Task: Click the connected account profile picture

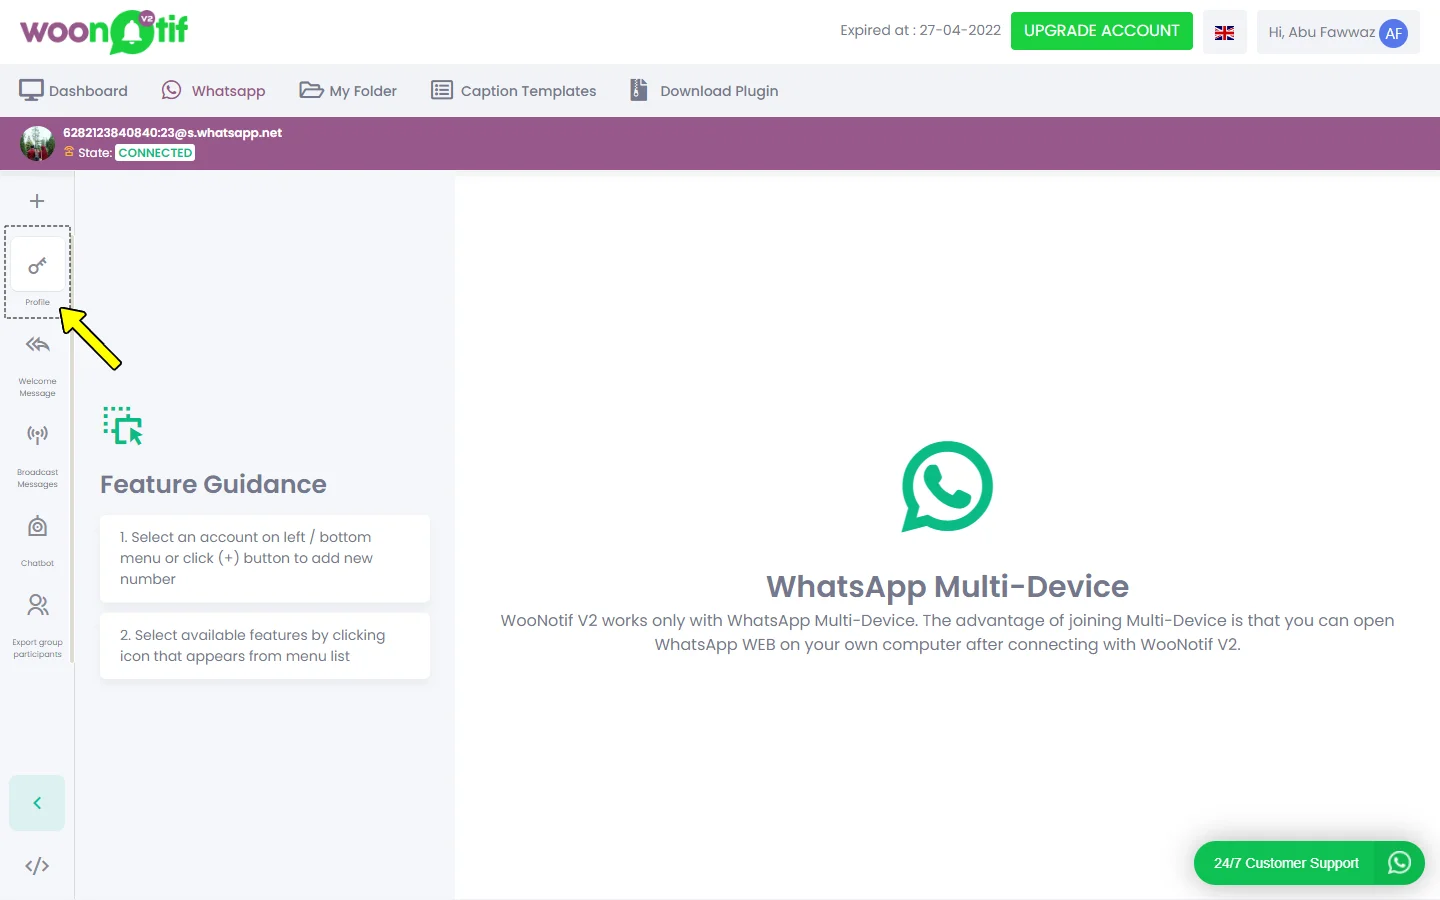Action: pos(38,143)
